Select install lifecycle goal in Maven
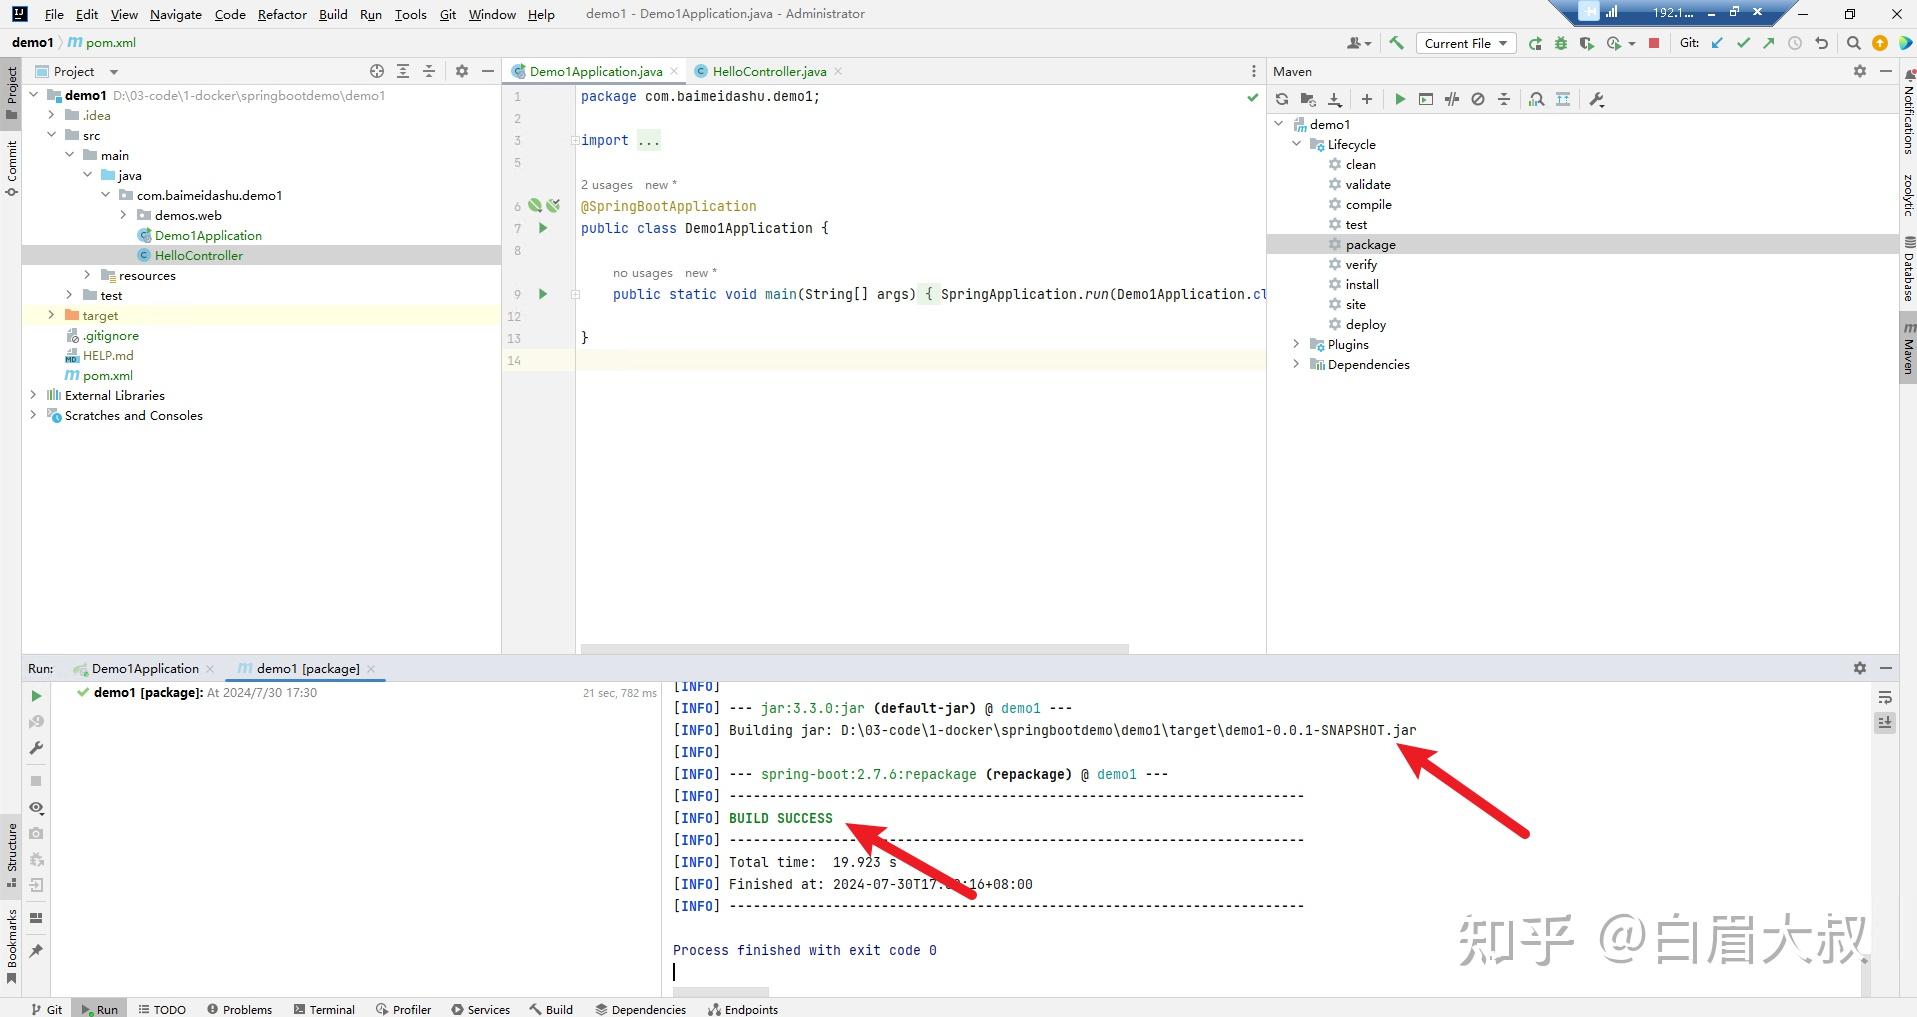The width and height of the screenshot is (1917, 1017). [1362, 284]
